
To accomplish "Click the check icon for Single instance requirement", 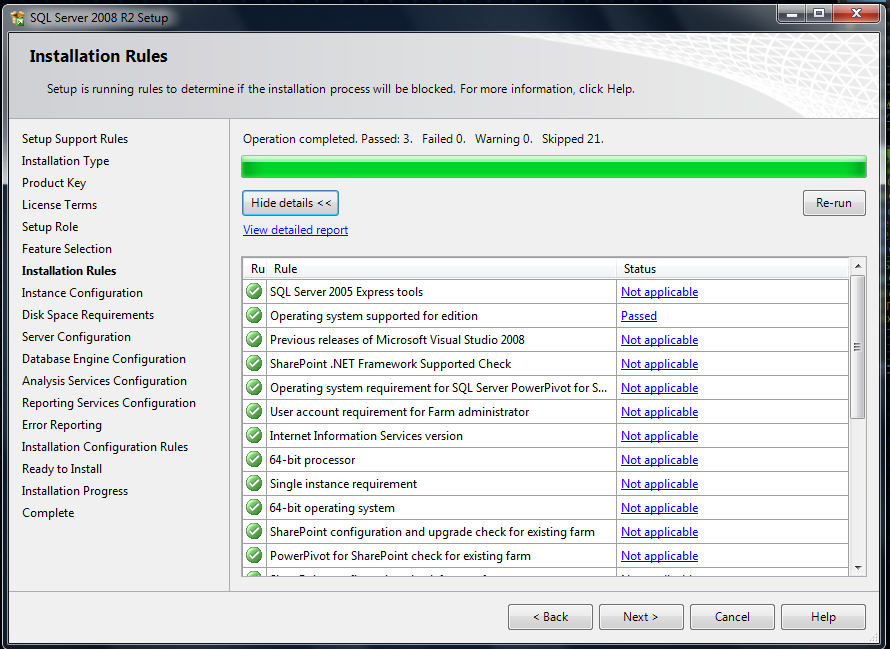I will pyautogui.click(x=254, y=483).
